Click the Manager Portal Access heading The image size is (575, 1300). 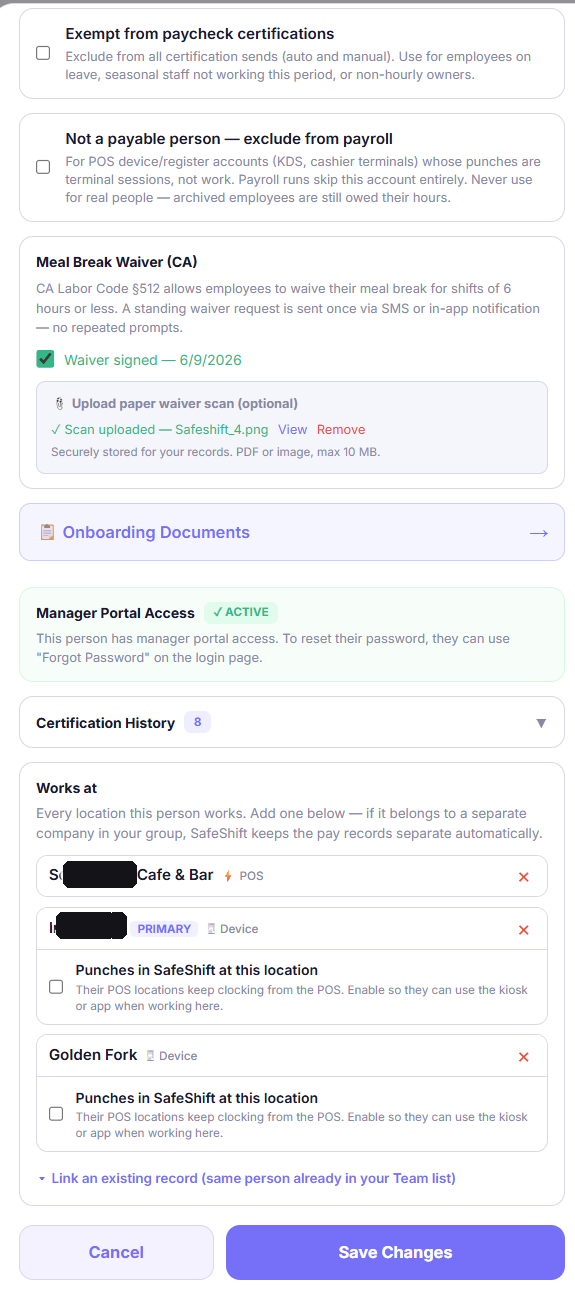coord(115,613)
